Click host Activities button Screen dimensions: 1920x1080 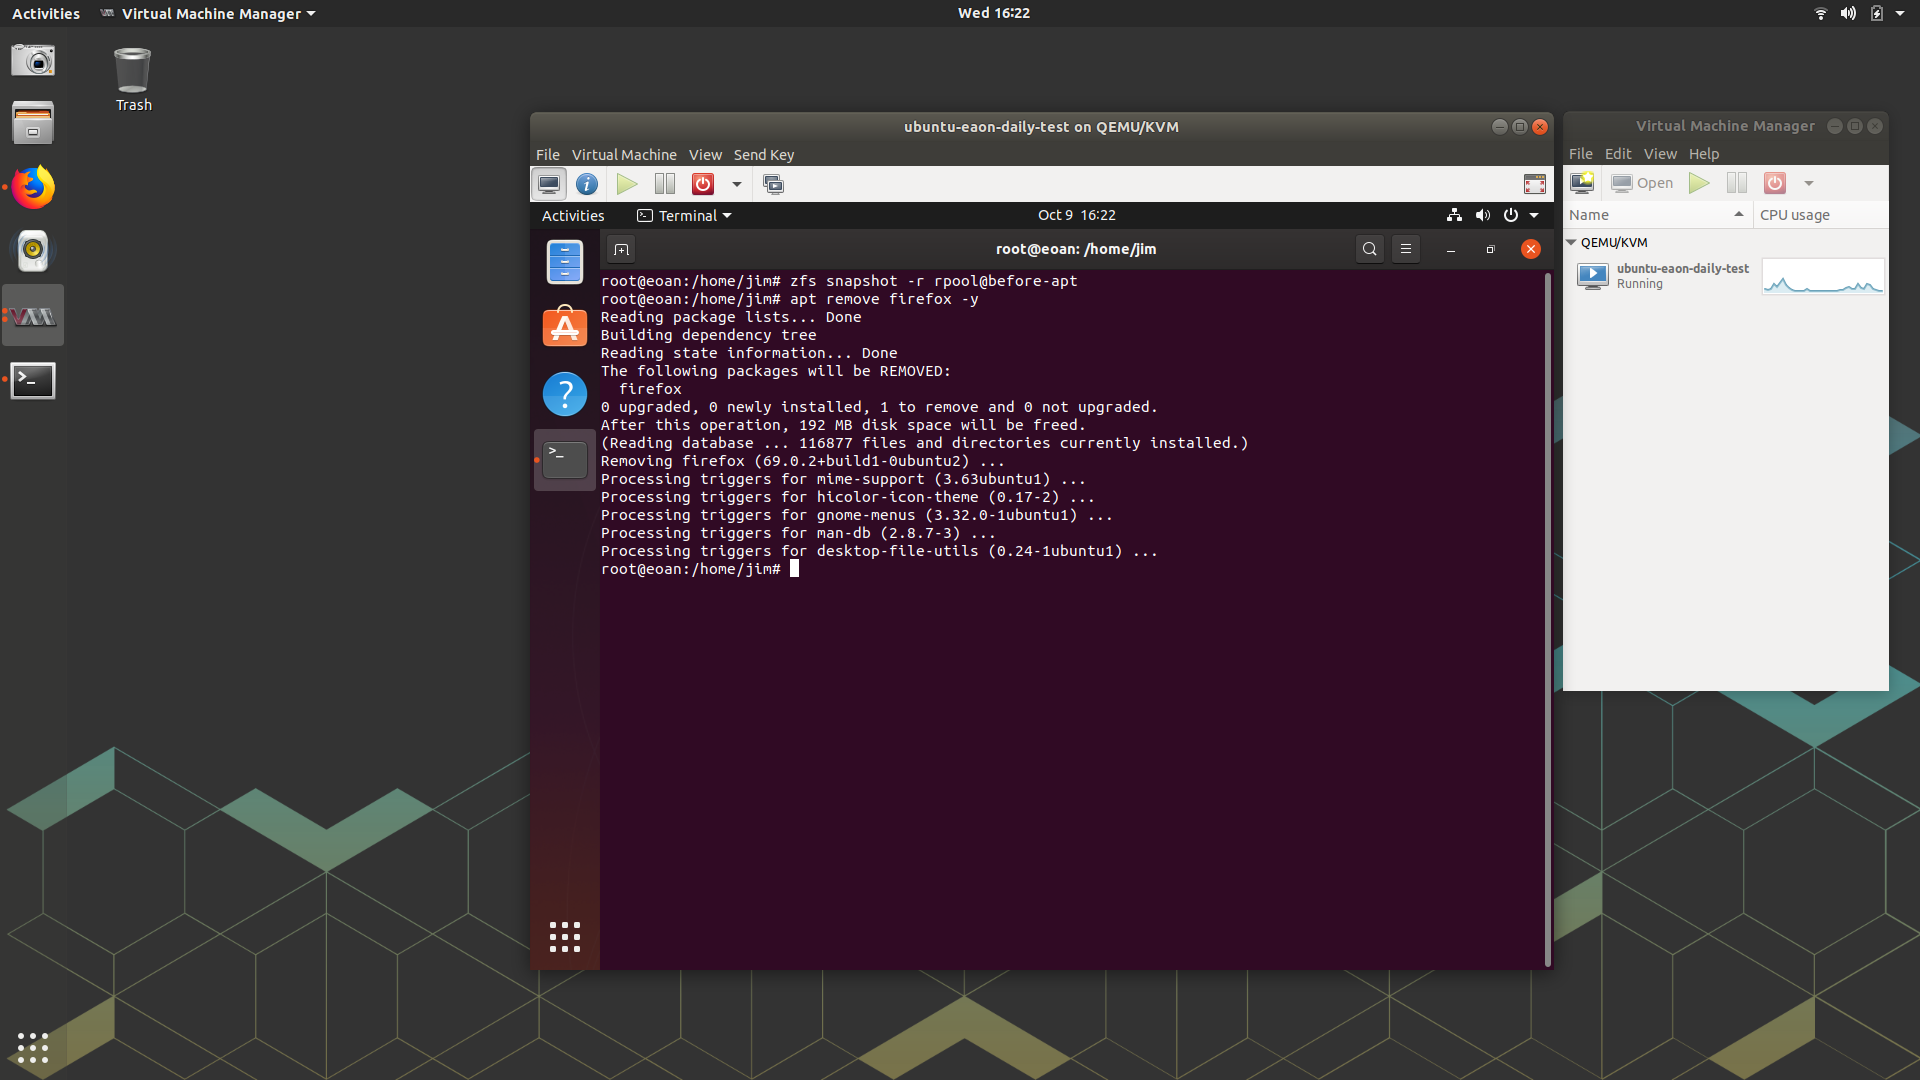pyautogui.click(x=46, y=13)
